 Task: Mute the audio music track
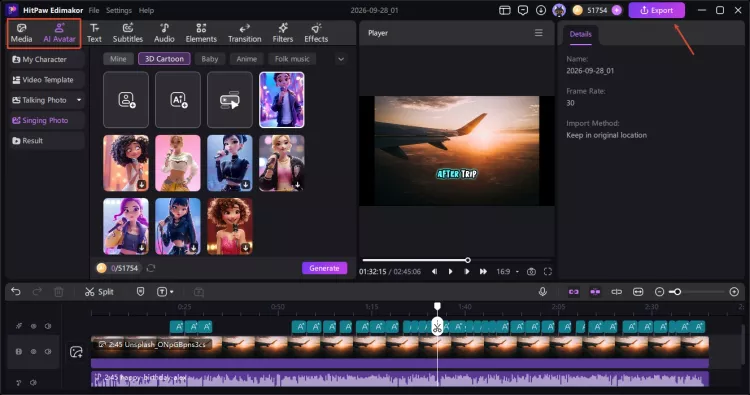coord(33,383)
